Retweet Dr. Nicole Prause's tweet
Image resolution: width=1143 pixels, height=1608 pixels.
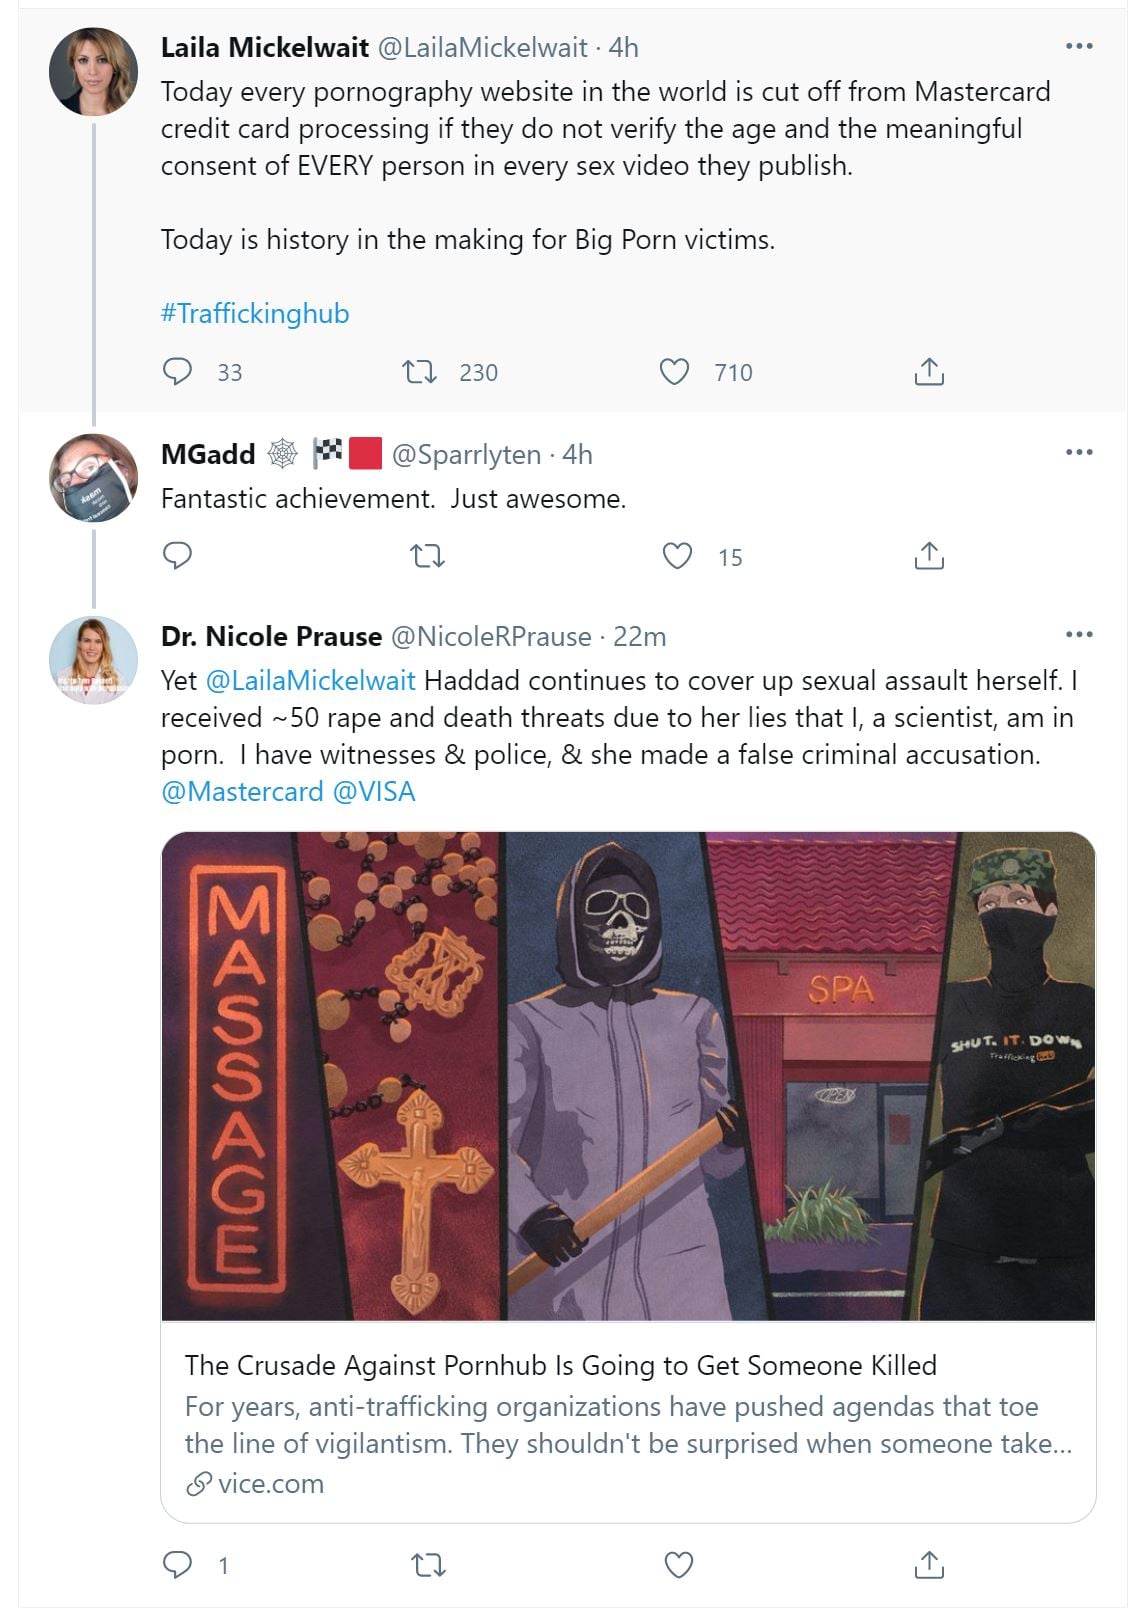pos(428,1564)
